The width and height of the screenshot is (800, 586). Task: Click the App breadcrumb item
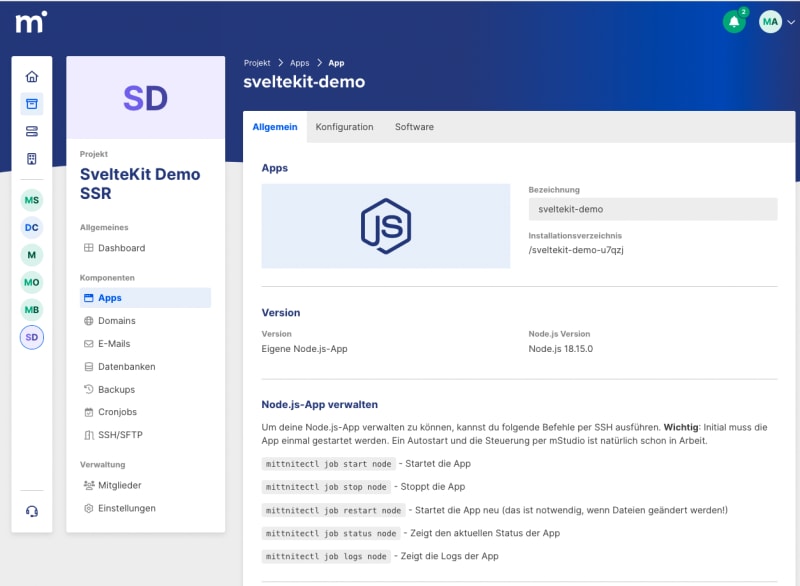[336, 63]
